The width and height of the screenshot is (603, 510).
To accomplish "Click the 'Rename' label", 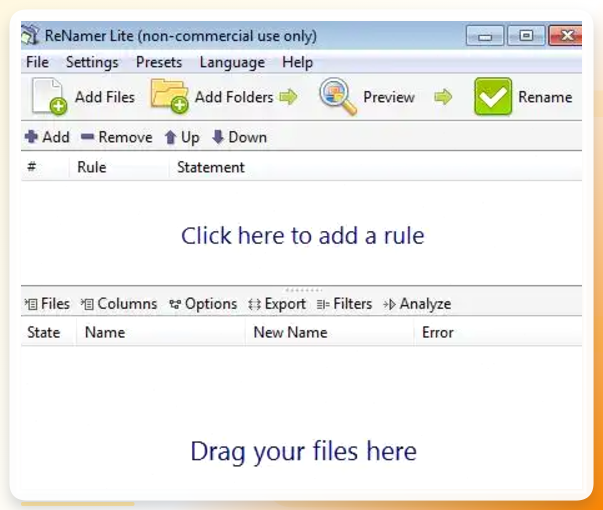I will pos(545,97).
